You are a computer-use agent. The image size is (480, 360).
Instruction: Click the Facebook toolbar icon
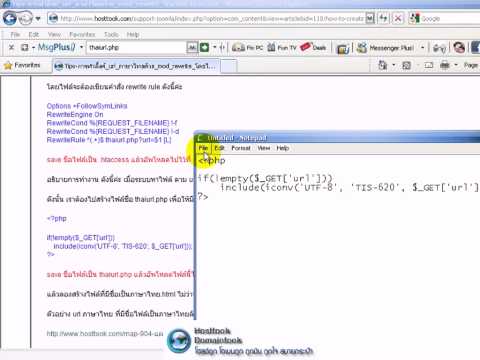pos(476,48)
